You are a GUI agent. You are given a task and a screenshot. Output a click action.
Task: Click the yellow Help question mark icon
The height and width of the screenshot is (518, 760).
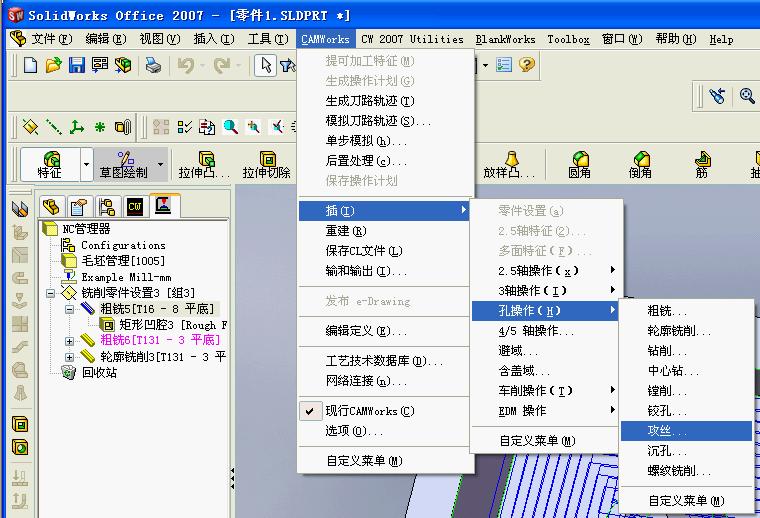coord(527,64)
